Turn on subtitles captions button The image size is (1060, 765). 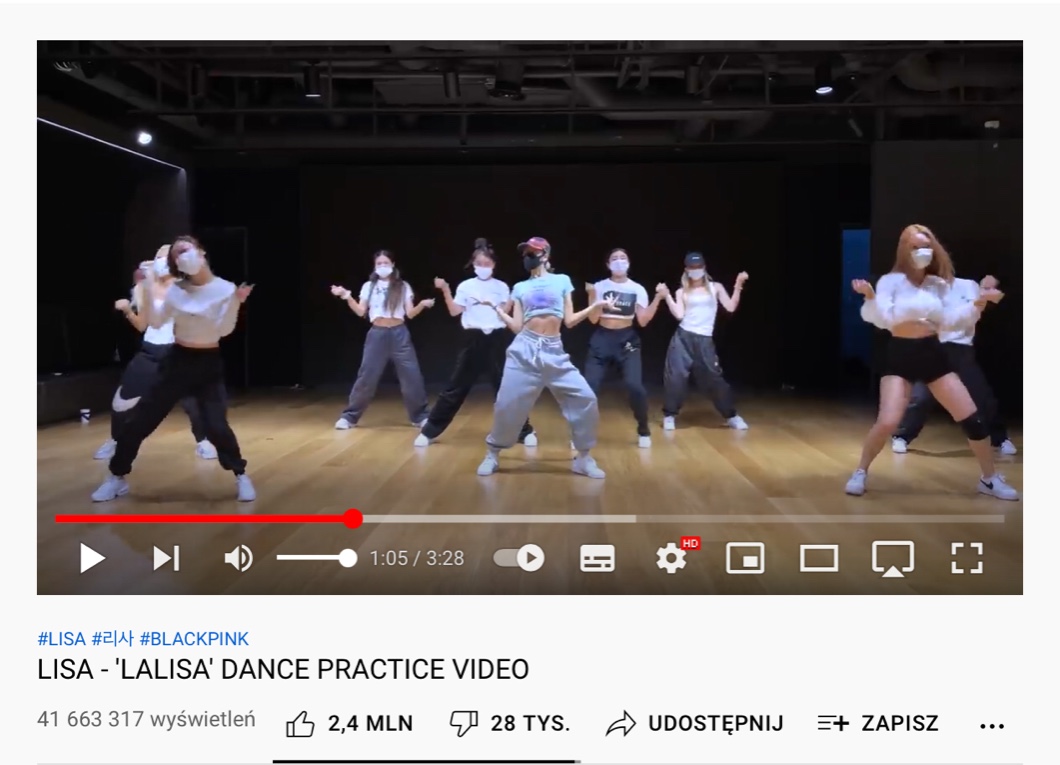[598, 558]
